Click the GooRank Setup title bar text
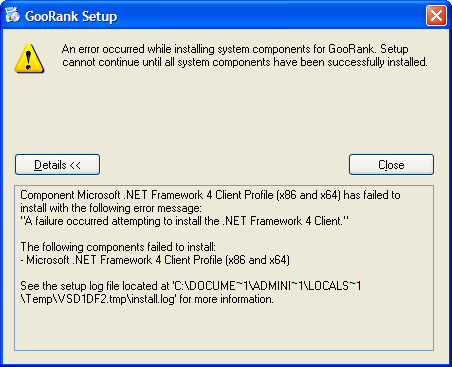This screenshot has height=367, width=452. click(x=71, y=16)
